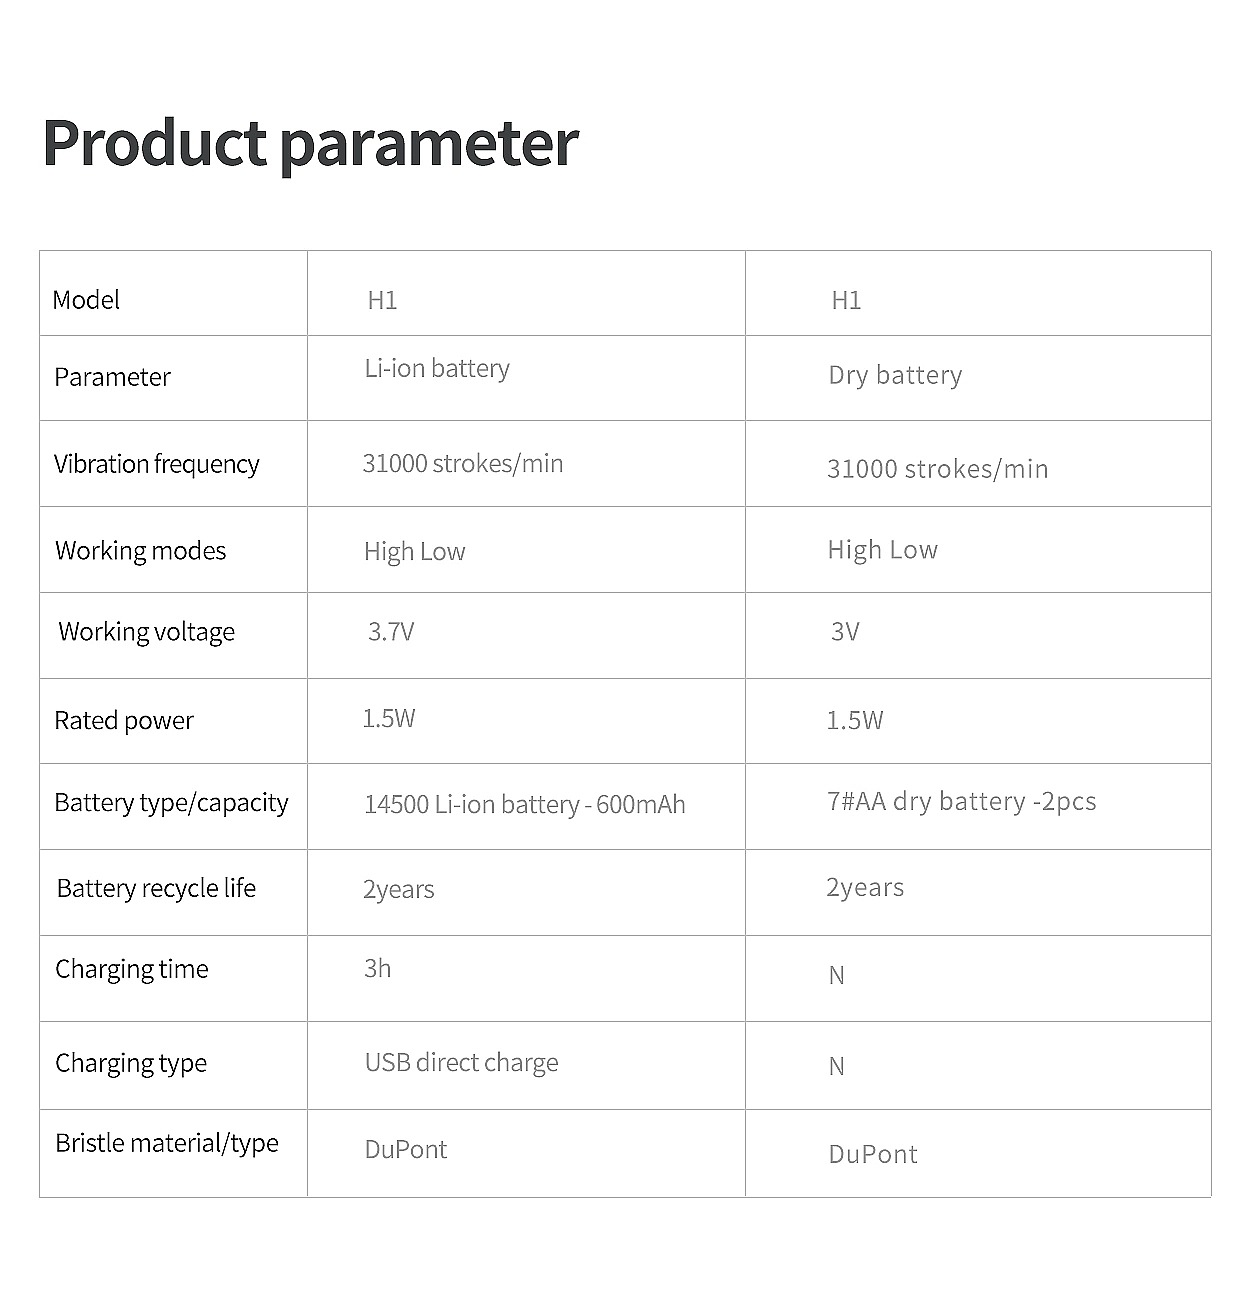The image size is (1250, 1297).
Task: Click the "Dry battery" parameter cell
Action: [895, 375]
